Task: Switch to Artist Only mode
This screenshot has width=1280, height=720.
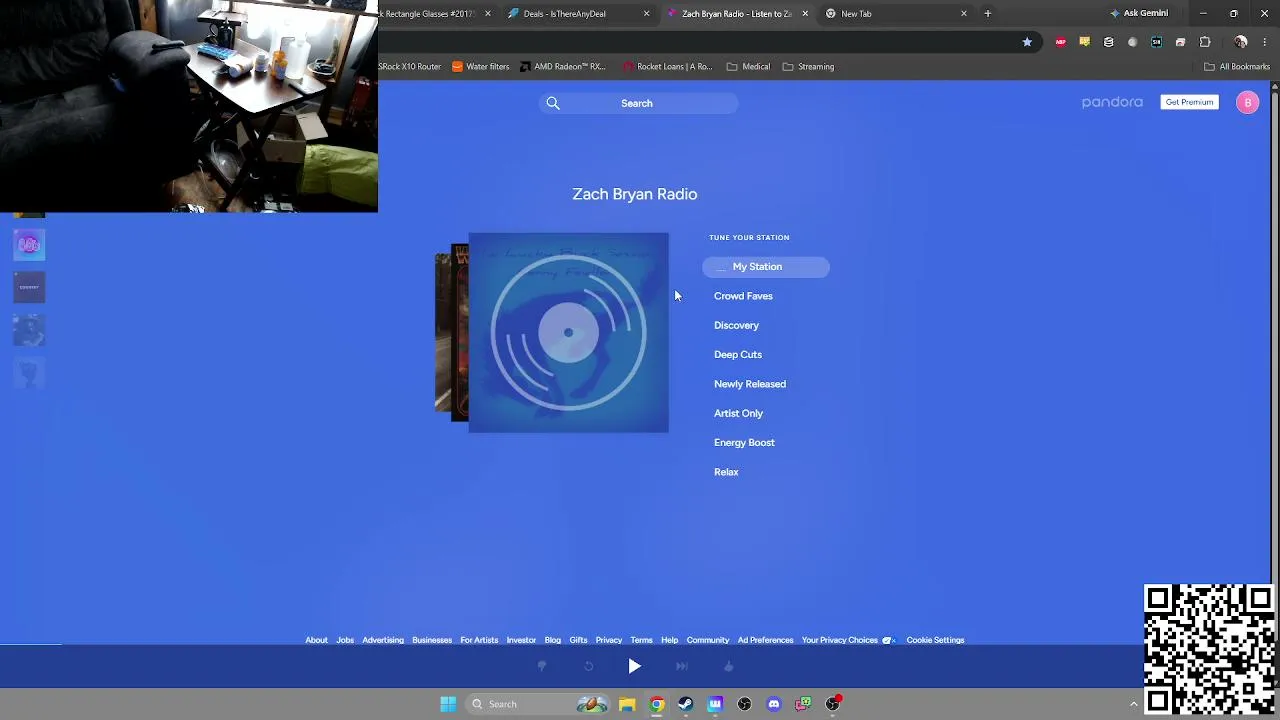Action: coord(738,413)
